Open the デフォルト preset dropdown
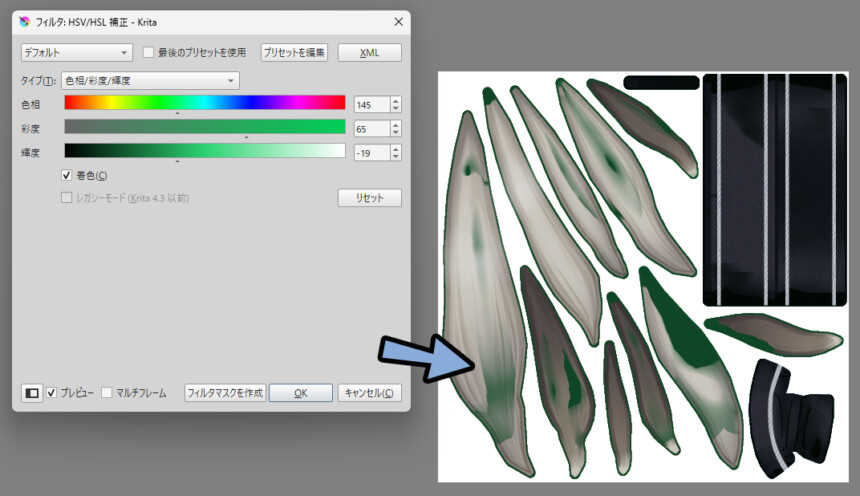This screenshot has height=496, width=860. point(77,53)
